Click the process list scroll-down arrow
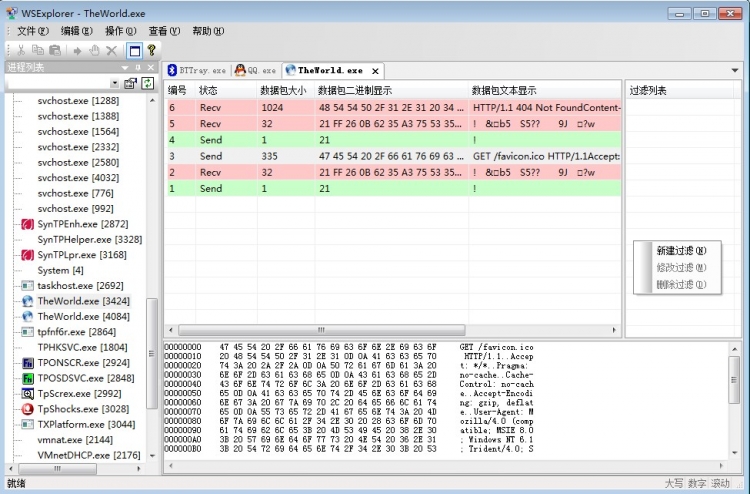The height and width of the screenshot is (494, 750). pyautogui.click(x=152, y=456)
